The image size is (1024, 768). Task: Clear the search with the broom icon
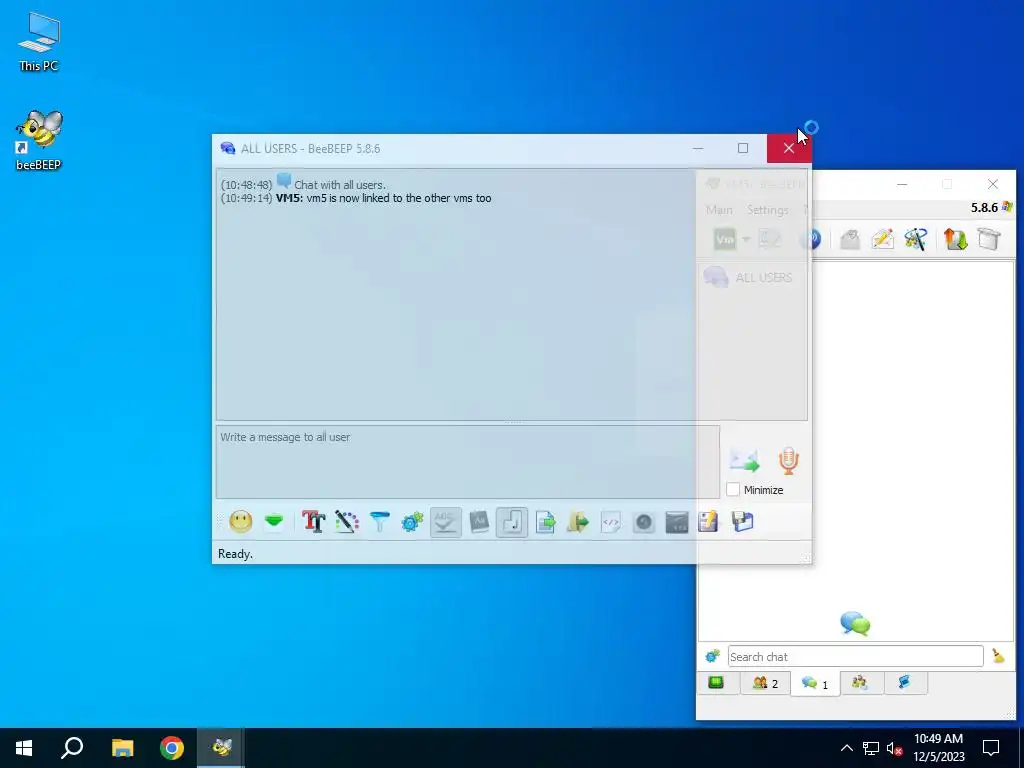pyautogui.click(x=999, y=656)
